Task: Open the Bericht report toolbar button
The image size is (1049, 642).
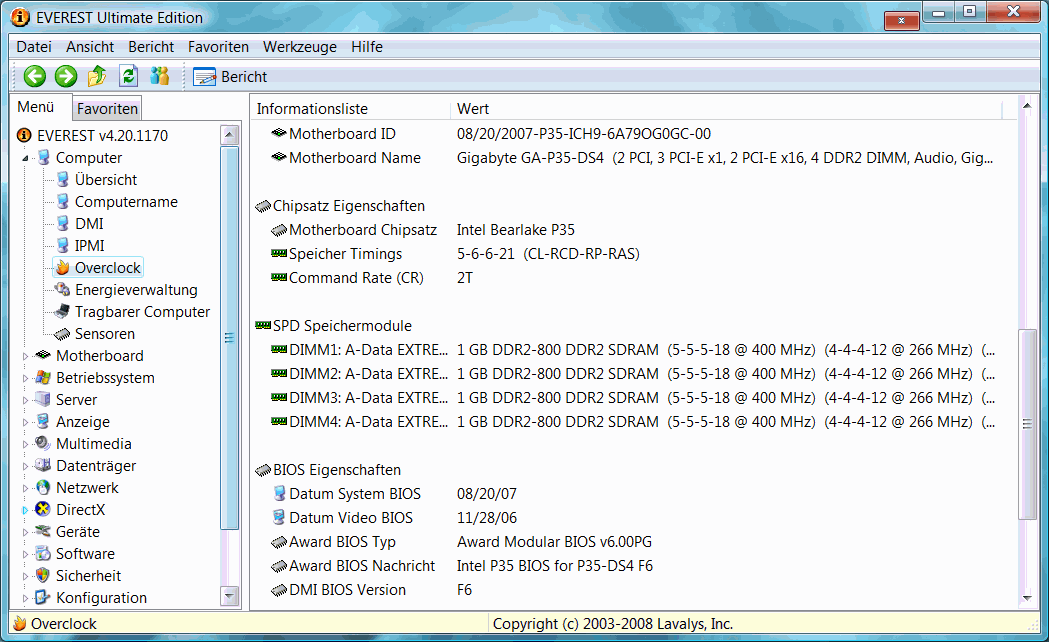Action: click(231, 77)
